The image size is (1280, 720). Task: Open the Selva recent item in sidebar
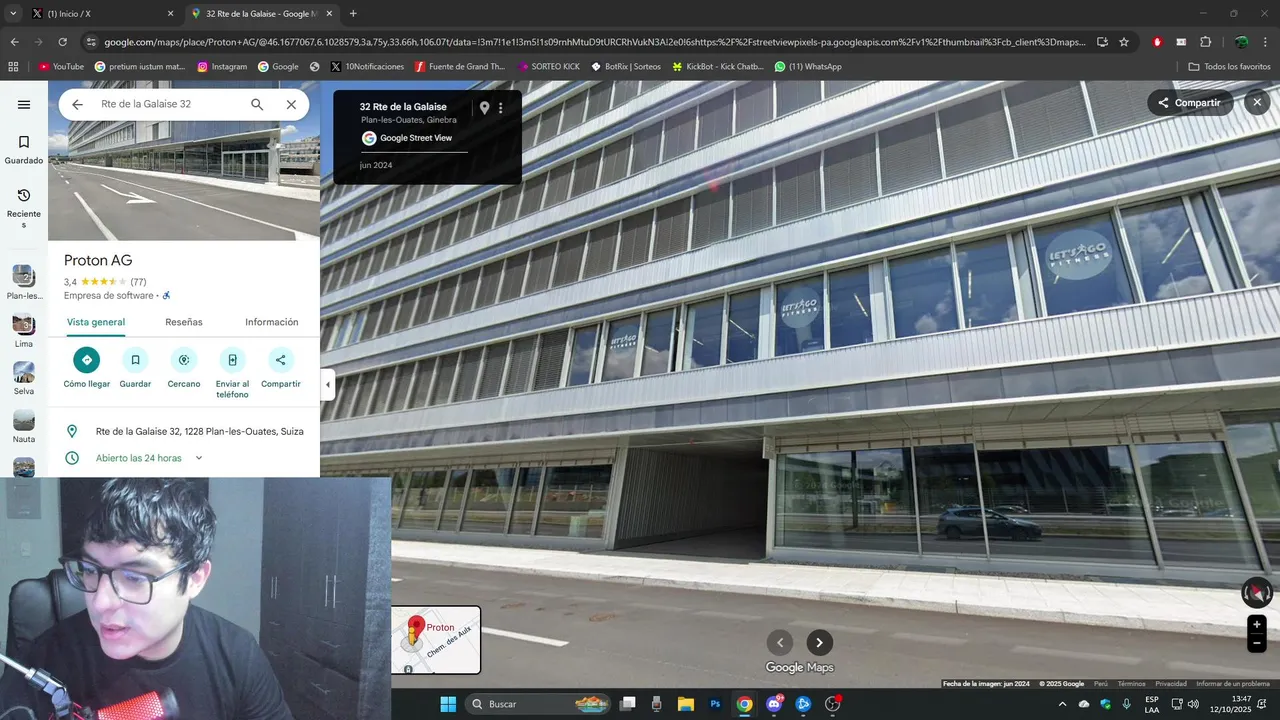(x=24, y=379)
